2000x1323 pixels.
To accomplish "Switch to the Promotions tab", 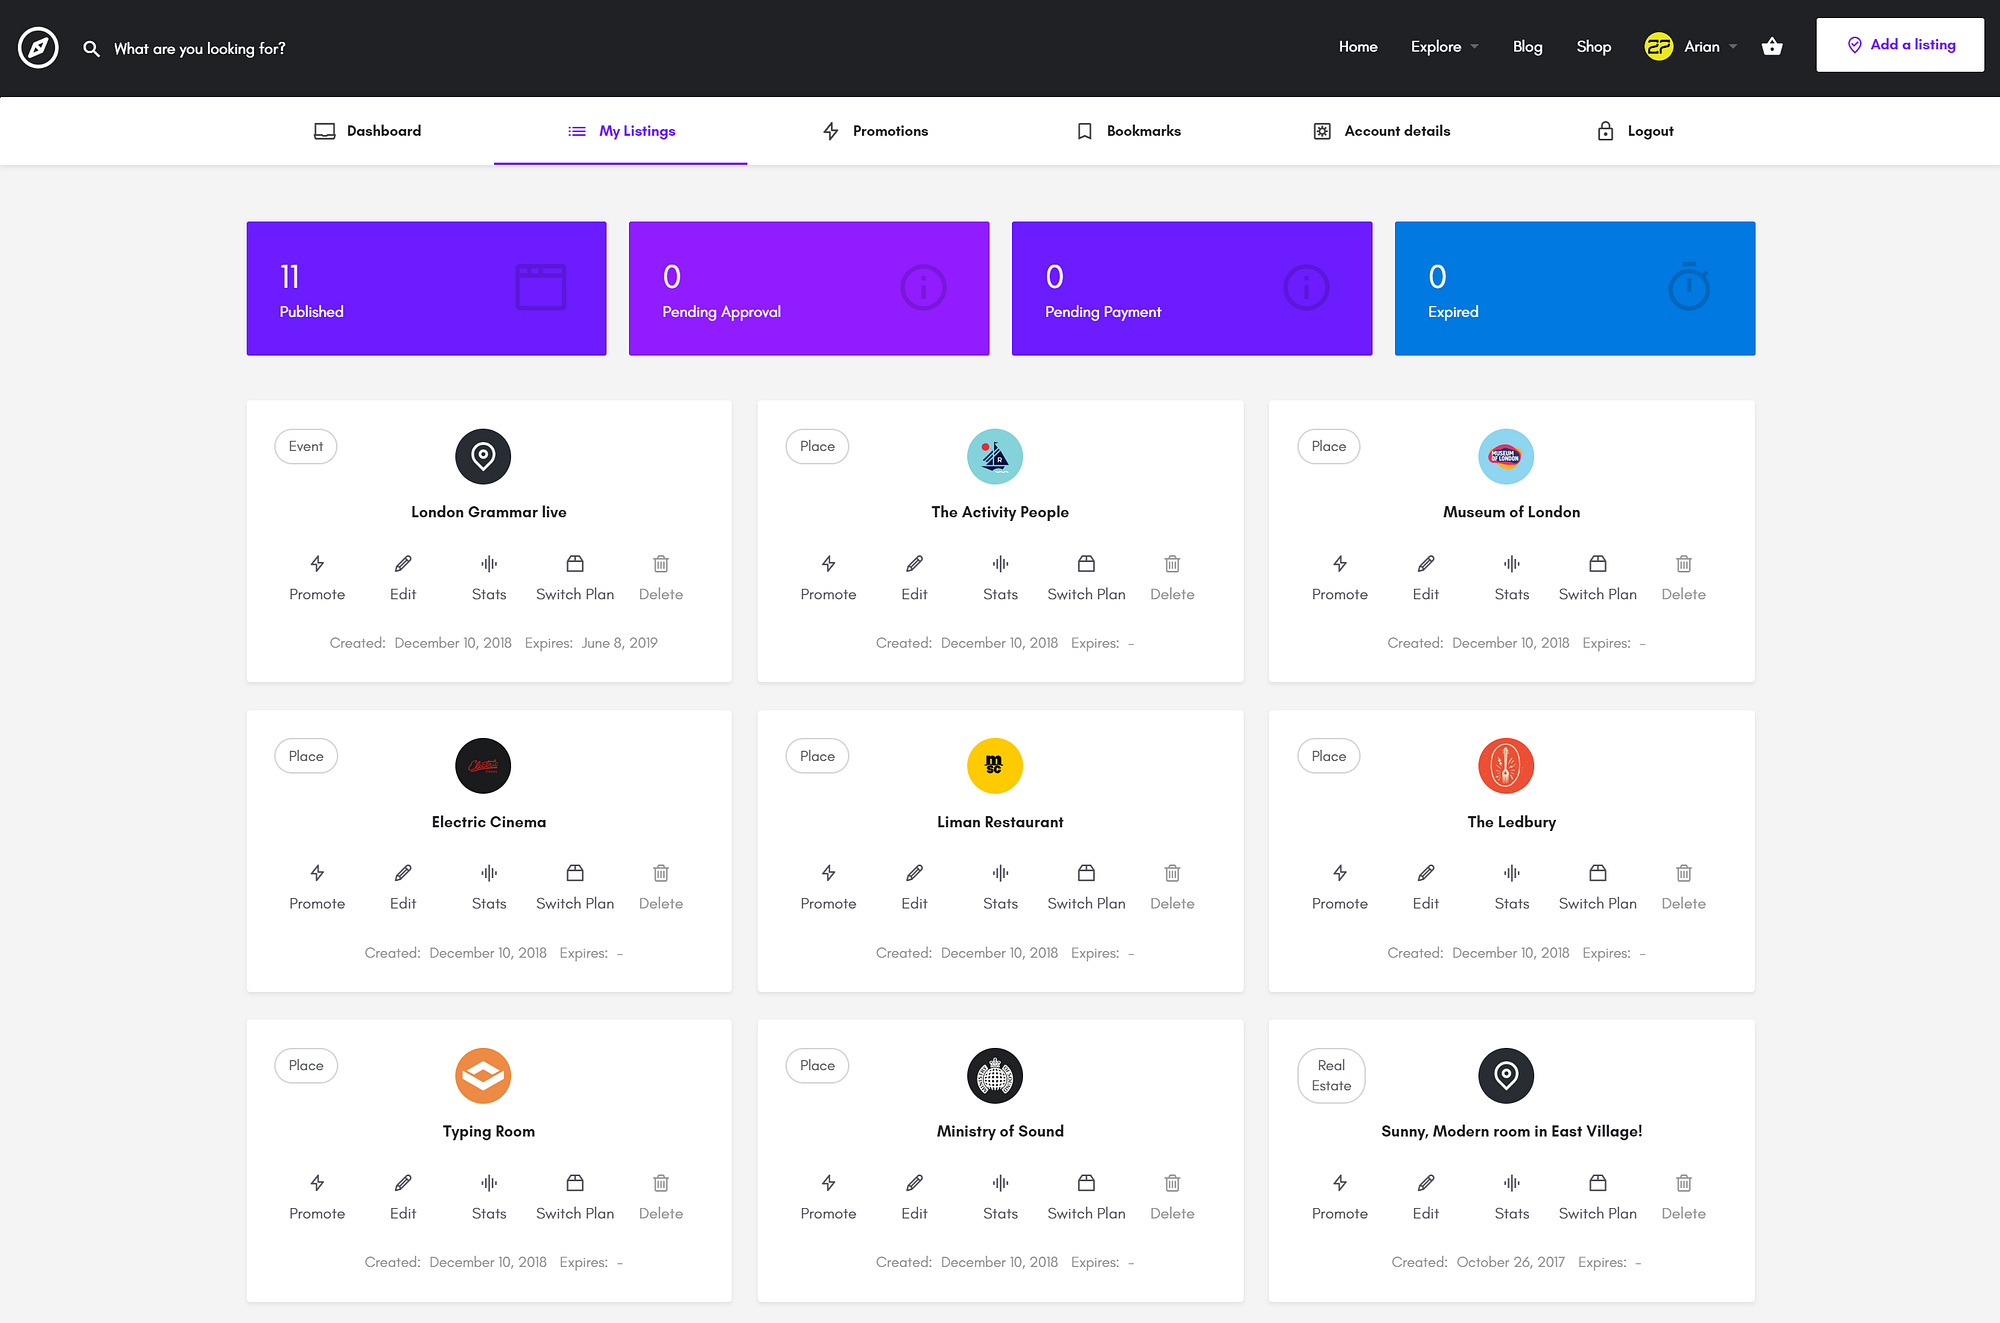I will point(875,131).
